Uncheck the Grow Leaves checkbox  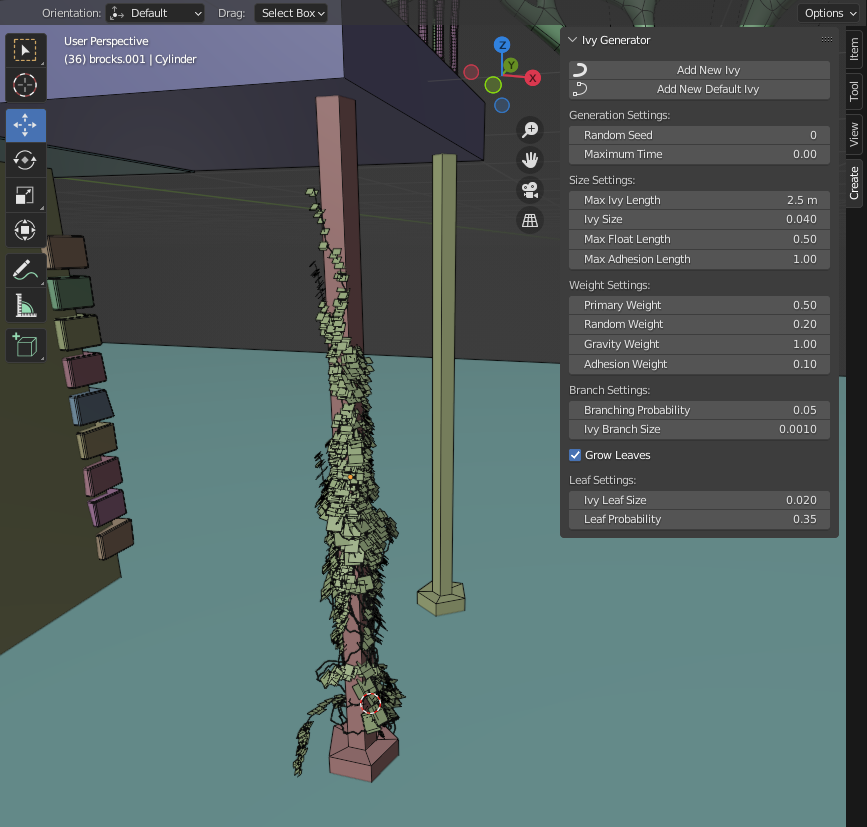click(x=576, y=455)
